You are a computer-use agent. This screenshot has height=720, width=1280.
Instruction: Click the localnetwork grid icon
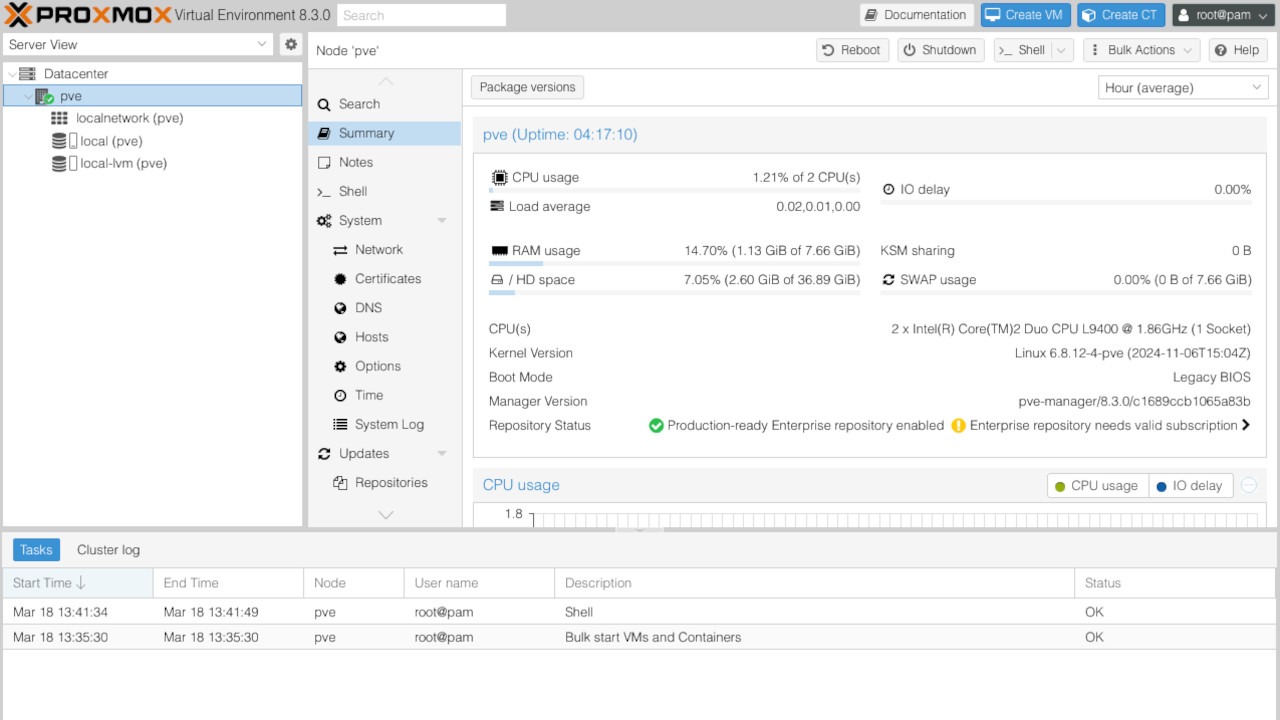tap(60, 118)
